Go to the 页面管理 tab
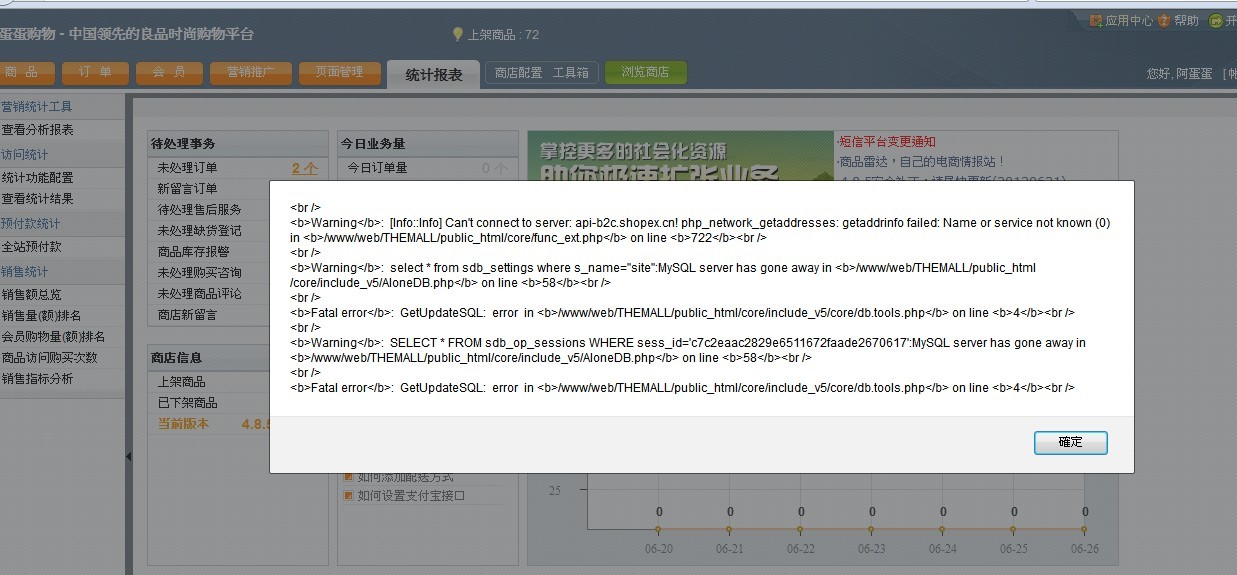Viewport: 1237px width, 575px height. (x=339, y=72)
